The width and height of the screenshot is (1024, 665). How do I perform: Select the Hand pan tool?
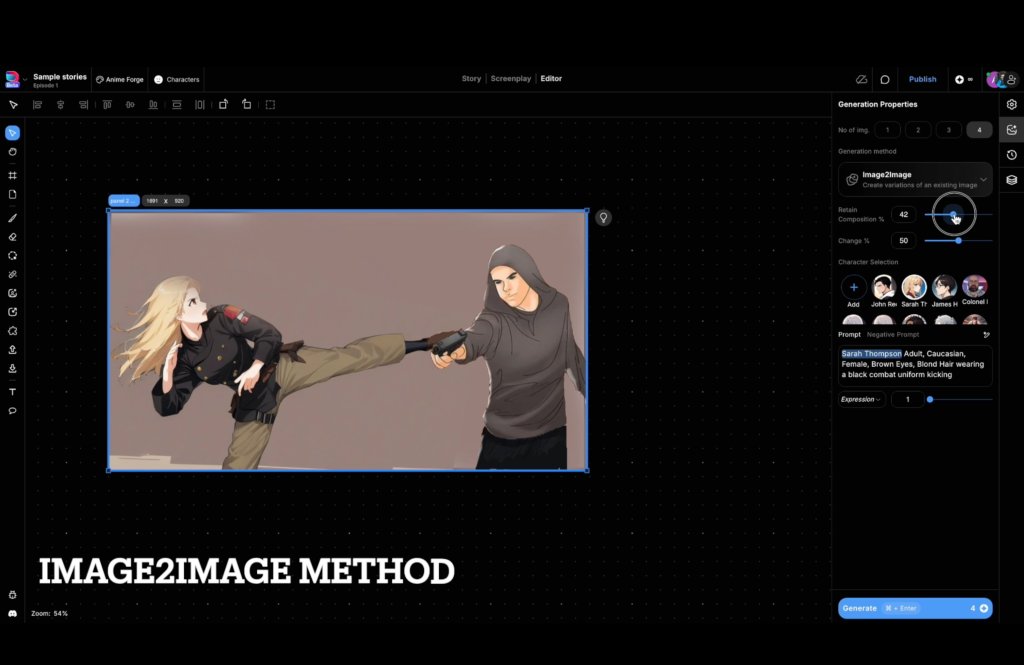(x=13, y=152)
